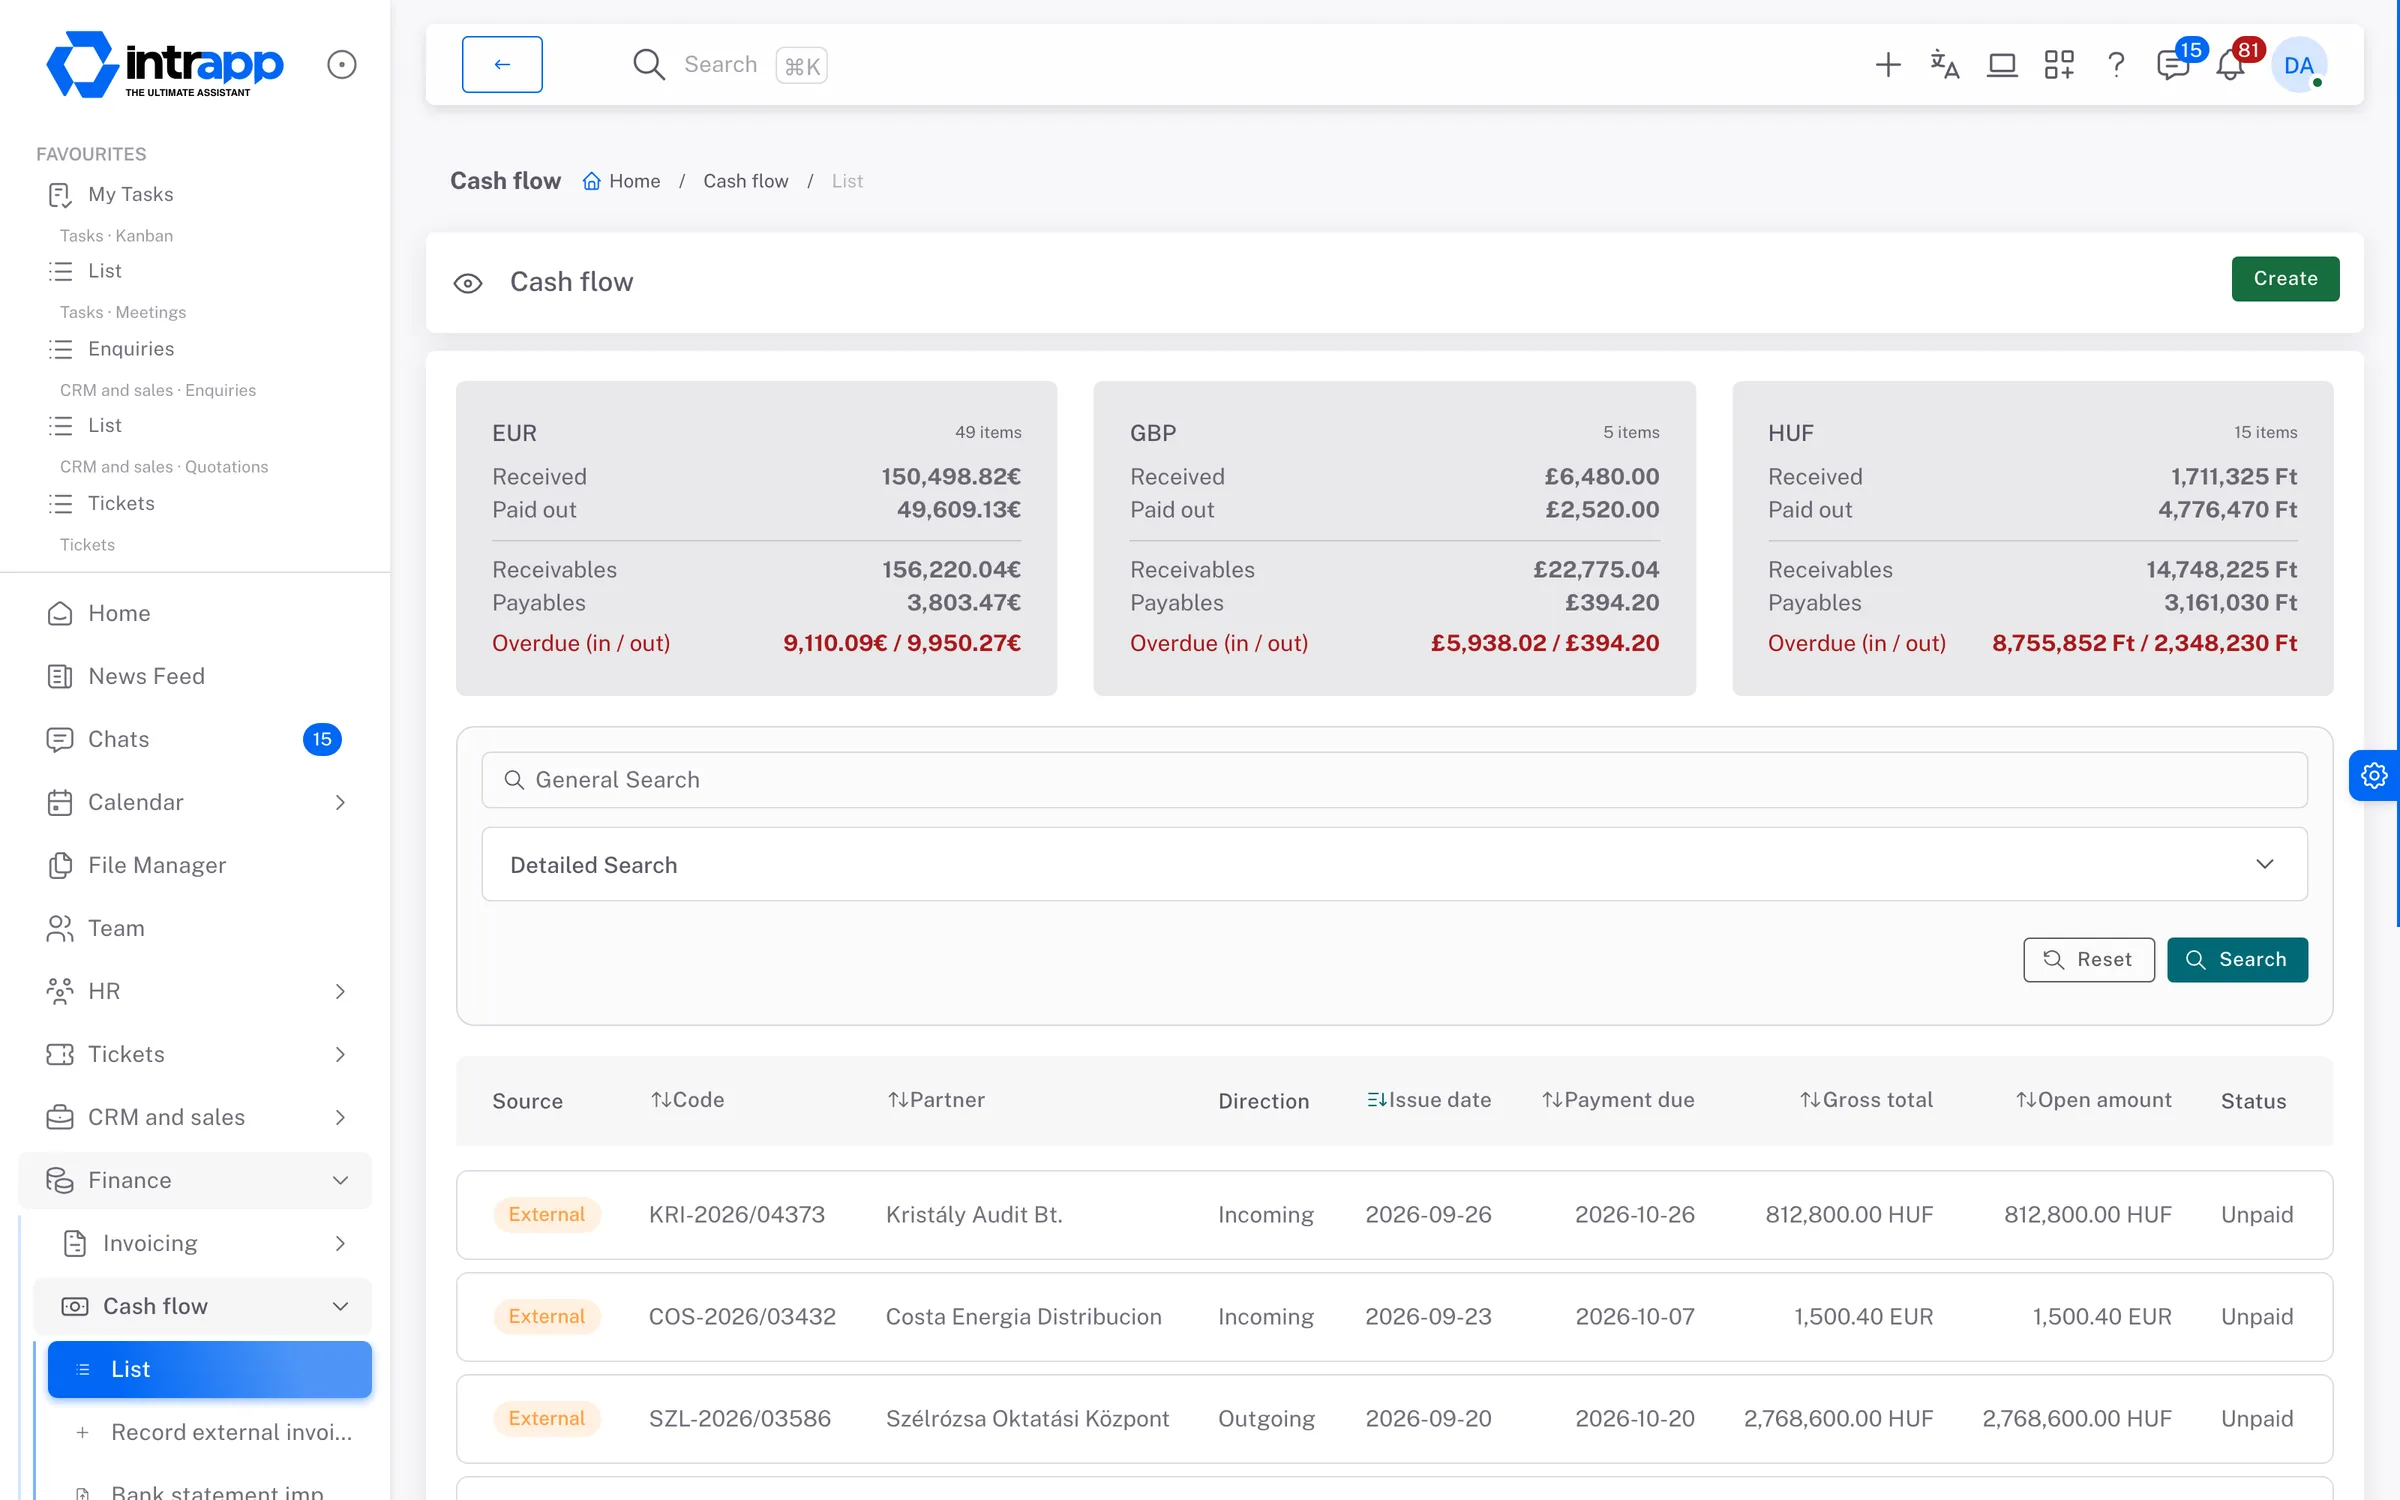Open the DA user avatar menu
Image resolution: width=2400 pixels, height=1500 pixels.
tap(2299, 65)
